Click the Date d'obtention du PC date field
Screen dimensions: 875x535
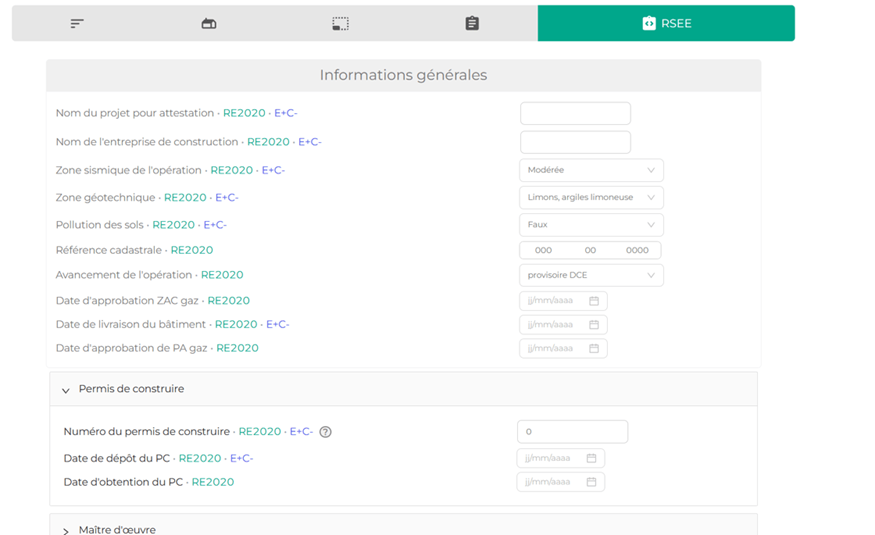pos(560,482)
